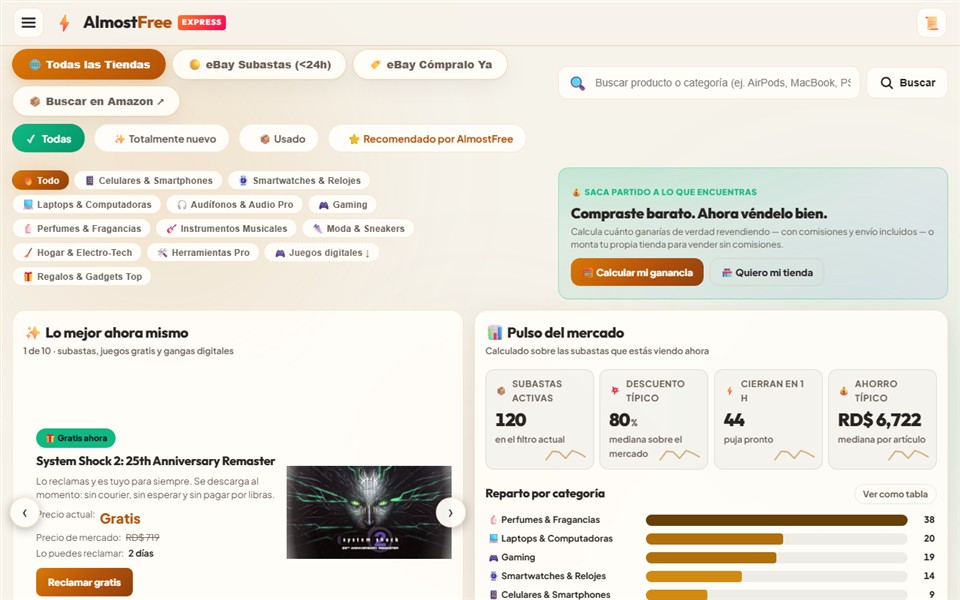Select Perfumes & Fragancias category chip

coord(81,228)
